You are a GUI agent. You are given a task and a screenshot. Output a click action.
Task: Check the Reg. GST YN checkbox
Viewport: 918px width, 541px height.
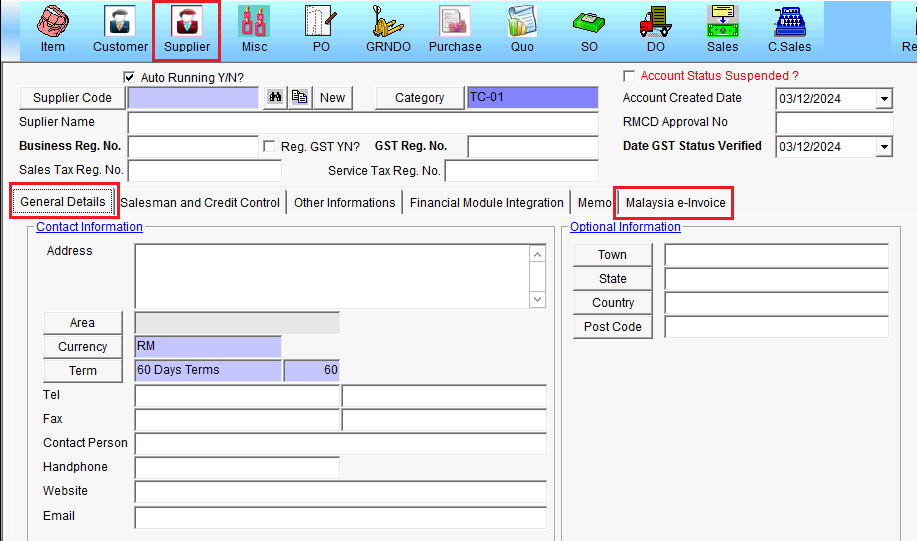(269, 146)
